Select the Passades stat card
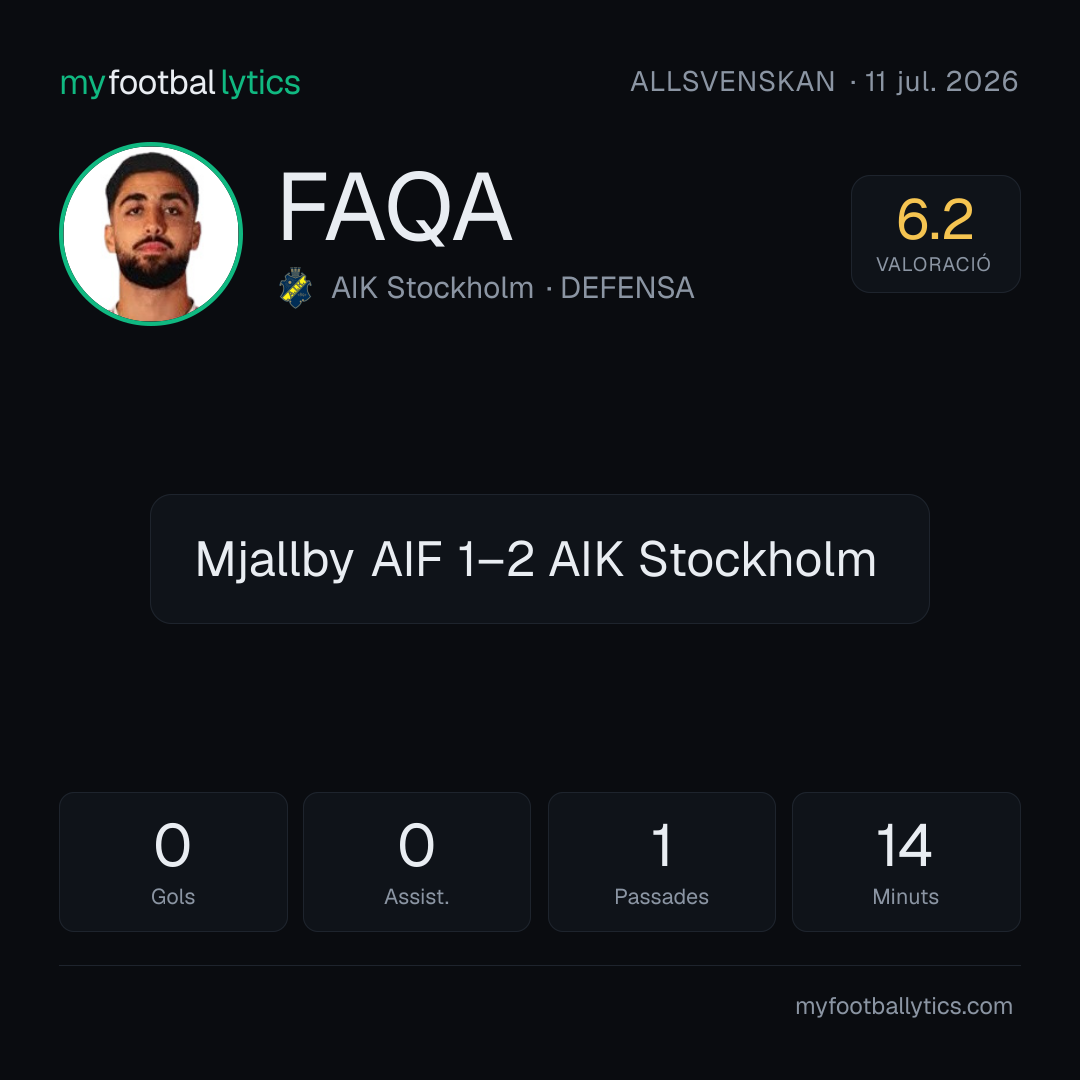The image size is (1080, 1080). [x=661, y=862]
